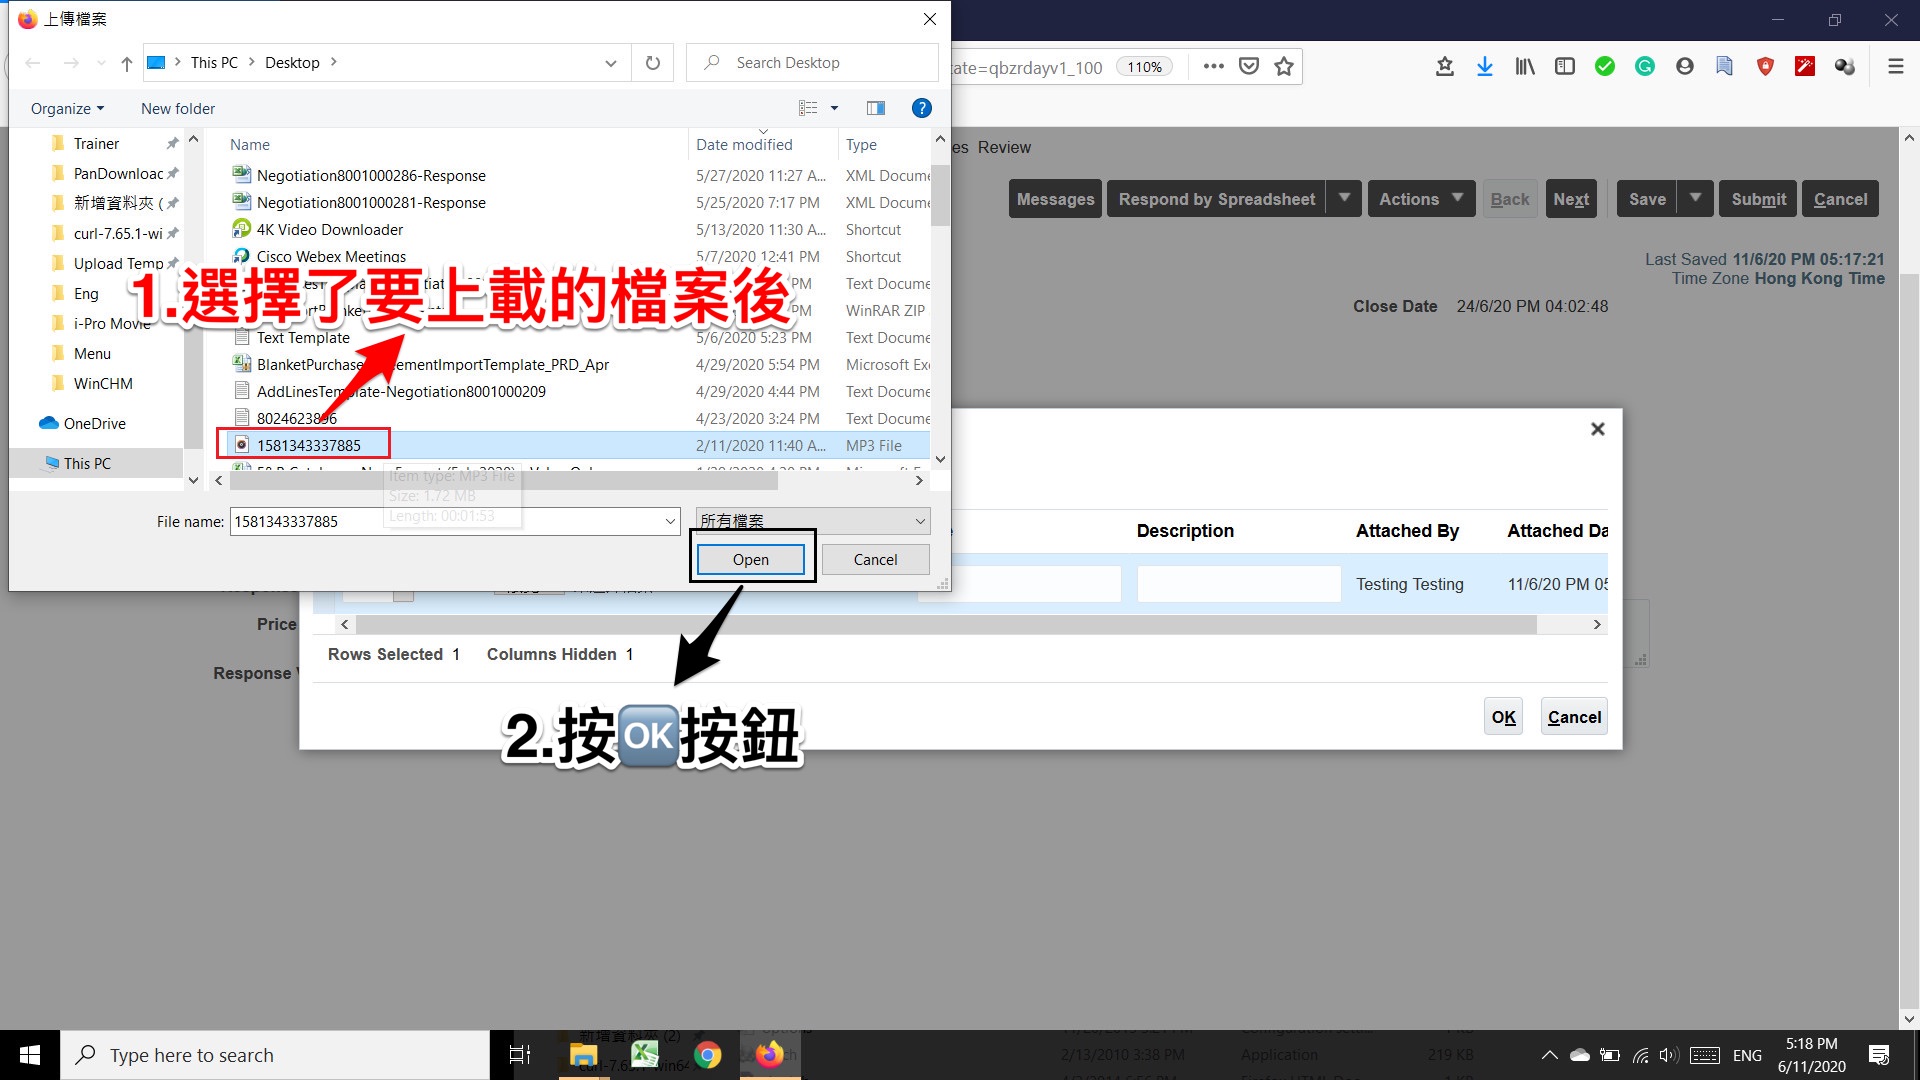
Task: Click Cancel in the file upload dialog
Action: coord(875,559)
